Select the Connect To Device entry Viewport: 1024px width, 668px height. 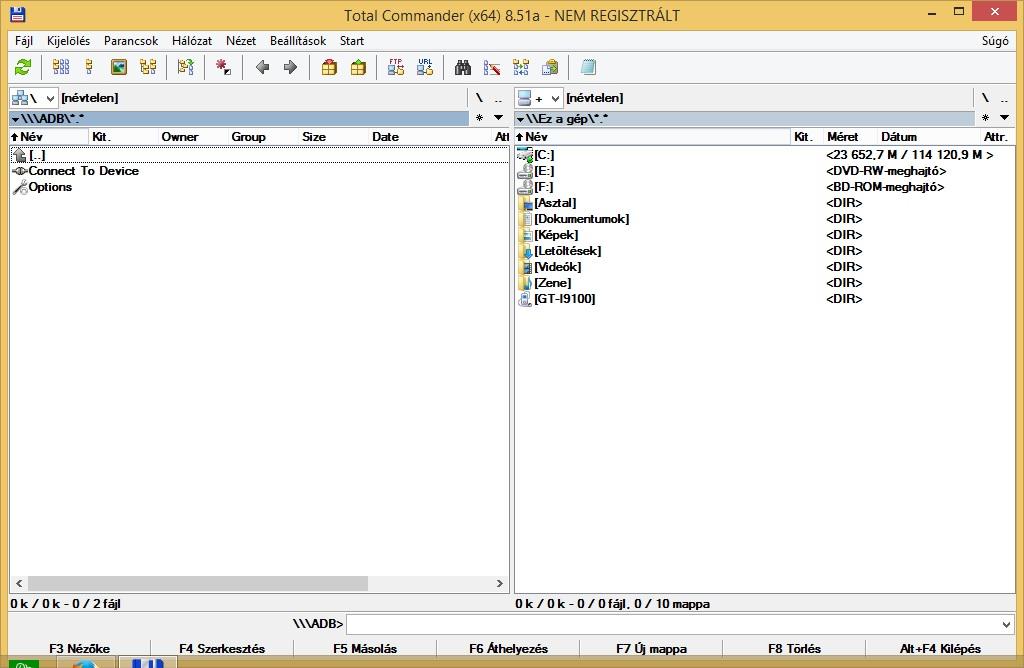point(83,171)
